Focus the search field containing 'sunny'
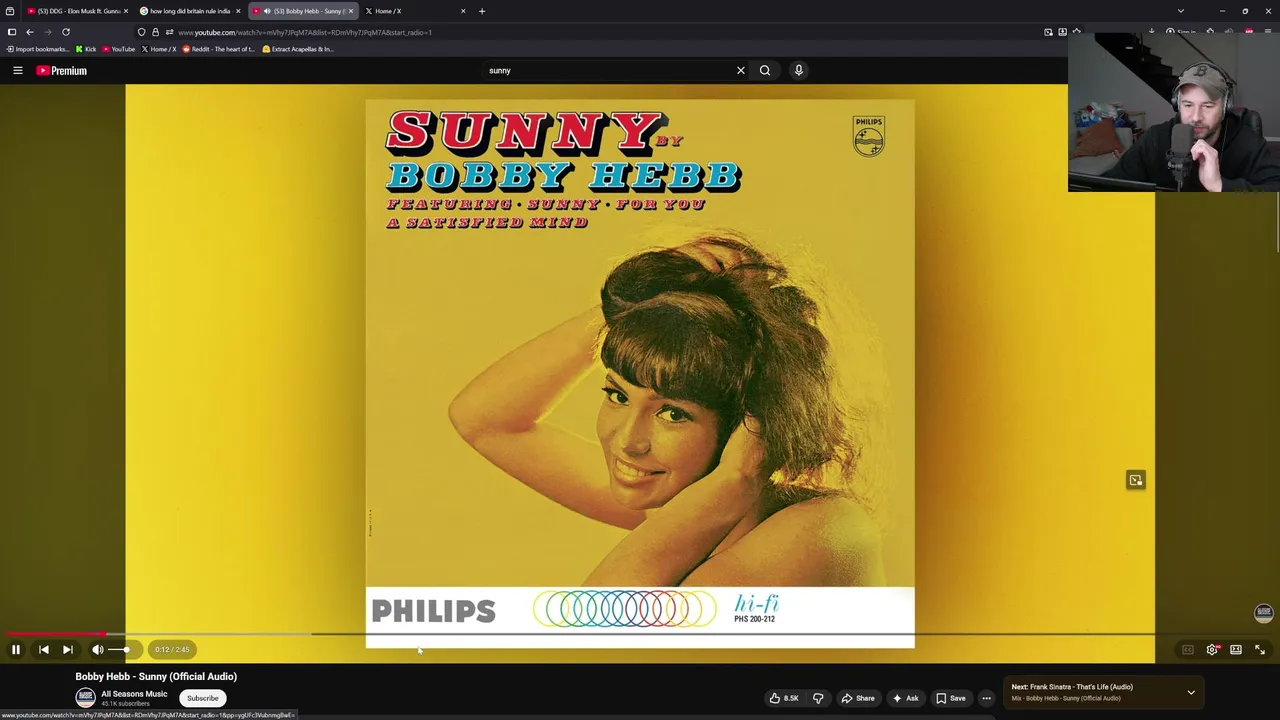The width and height of the screenshot is (1280, 720). (608, 70)
